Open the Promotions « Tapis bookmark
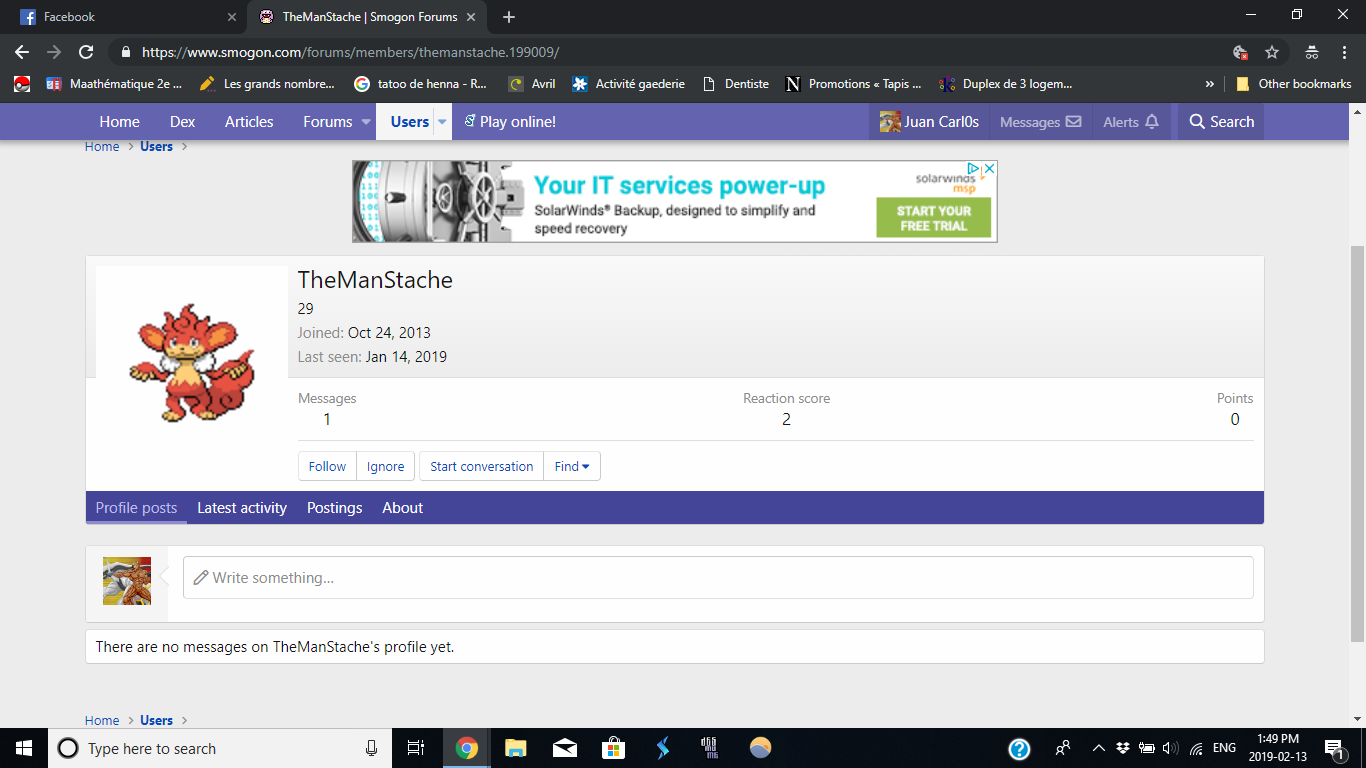Image resolution: width=1366 pixels, height=768 pixels. tap(854, 84)
